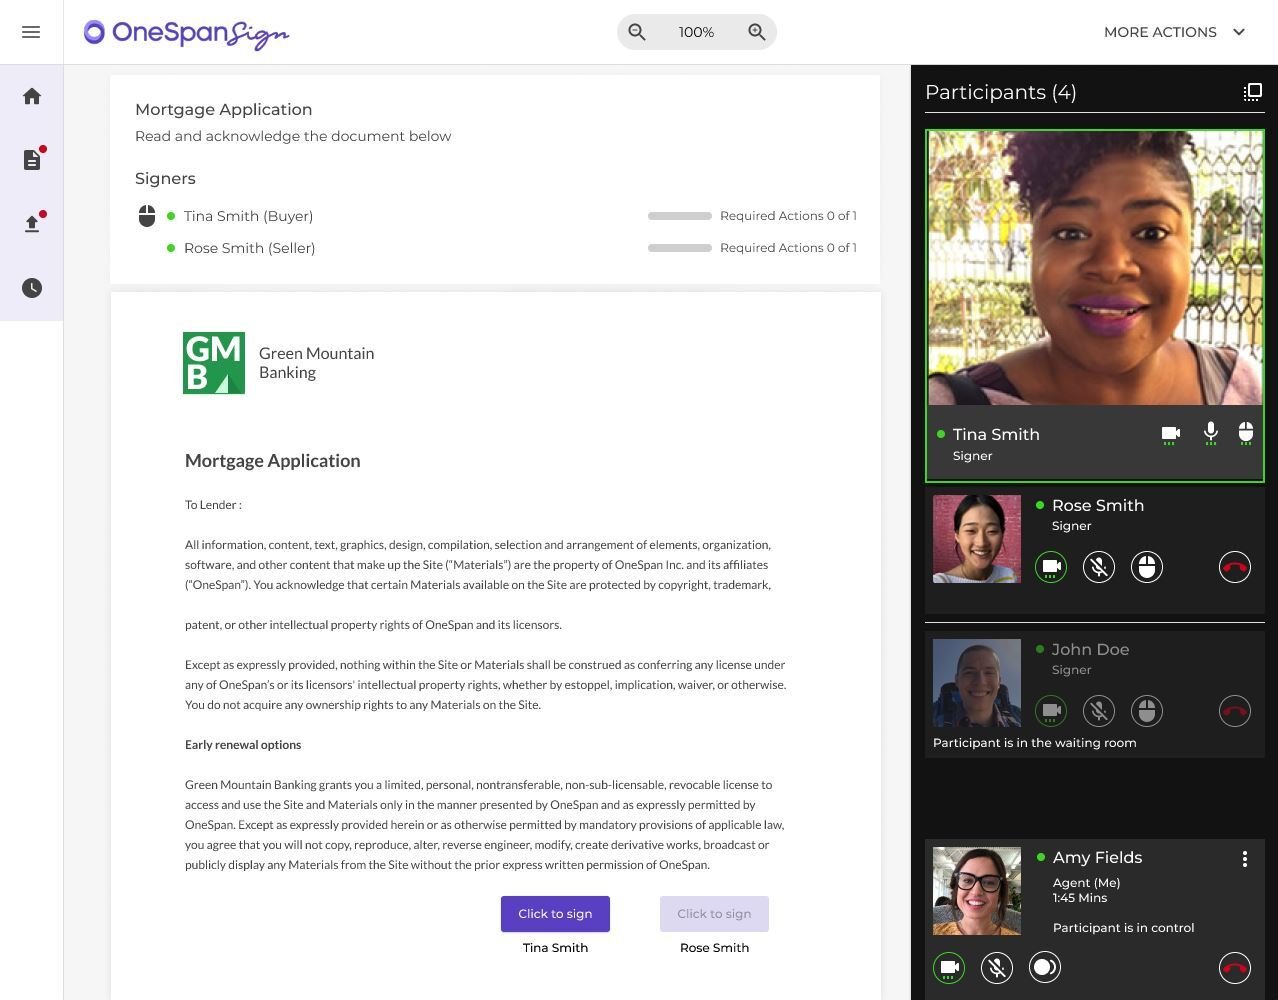This screenshot has height=1000, width=1278.
Task: Click Rose Smith (Seller)'s Required Actions progress bar
Action: point(680,248)
